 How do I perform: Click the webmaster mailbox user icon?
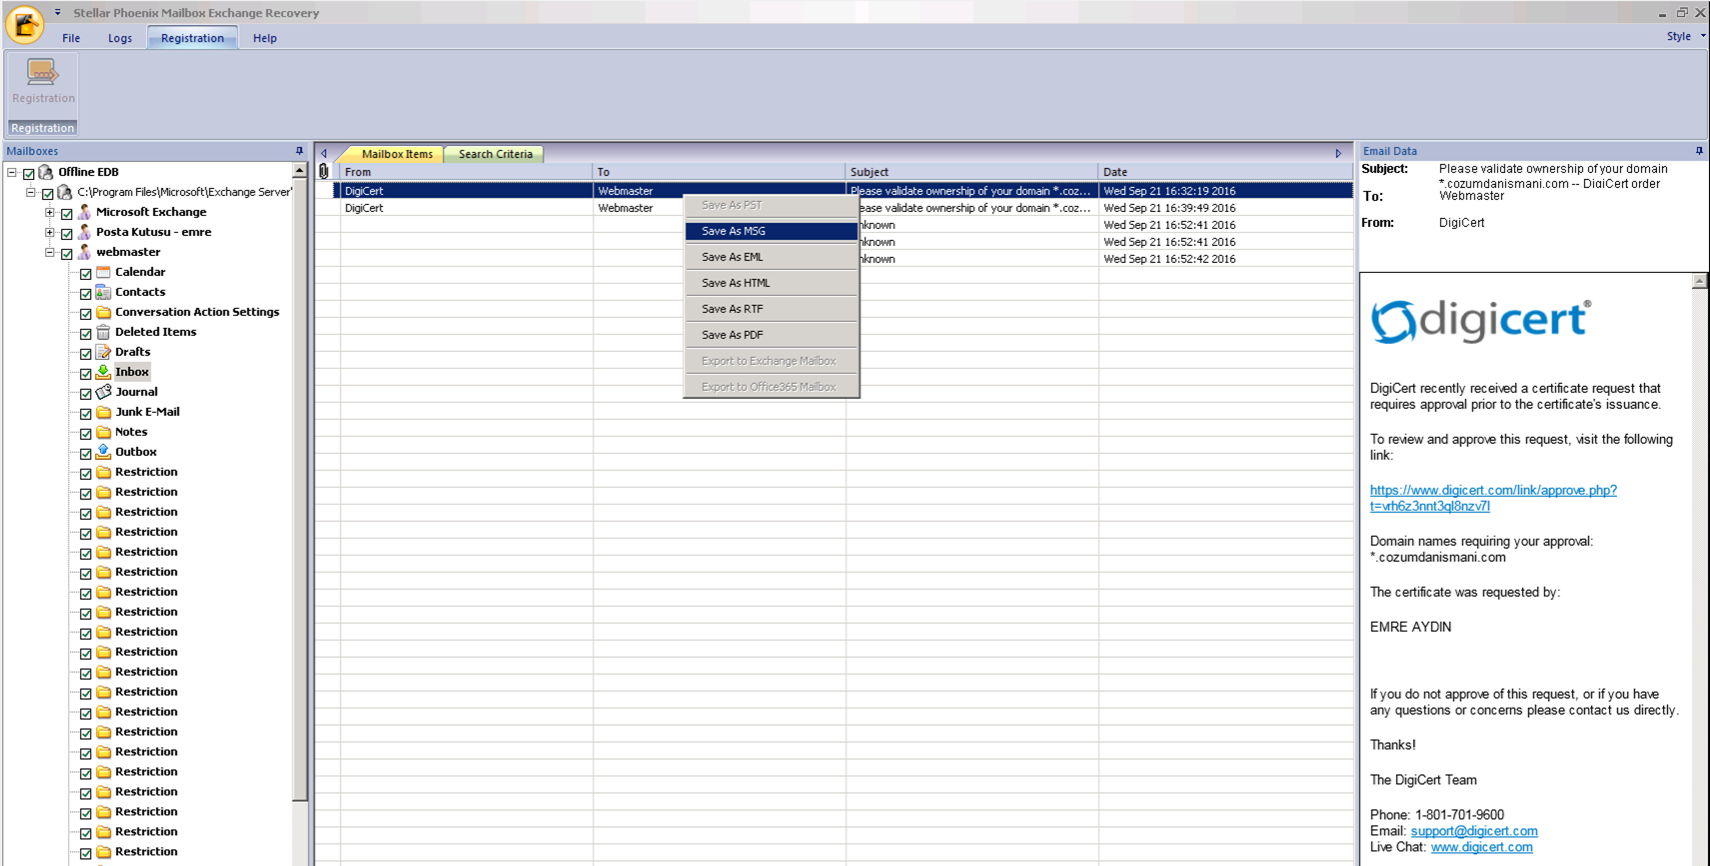[84, 252]
